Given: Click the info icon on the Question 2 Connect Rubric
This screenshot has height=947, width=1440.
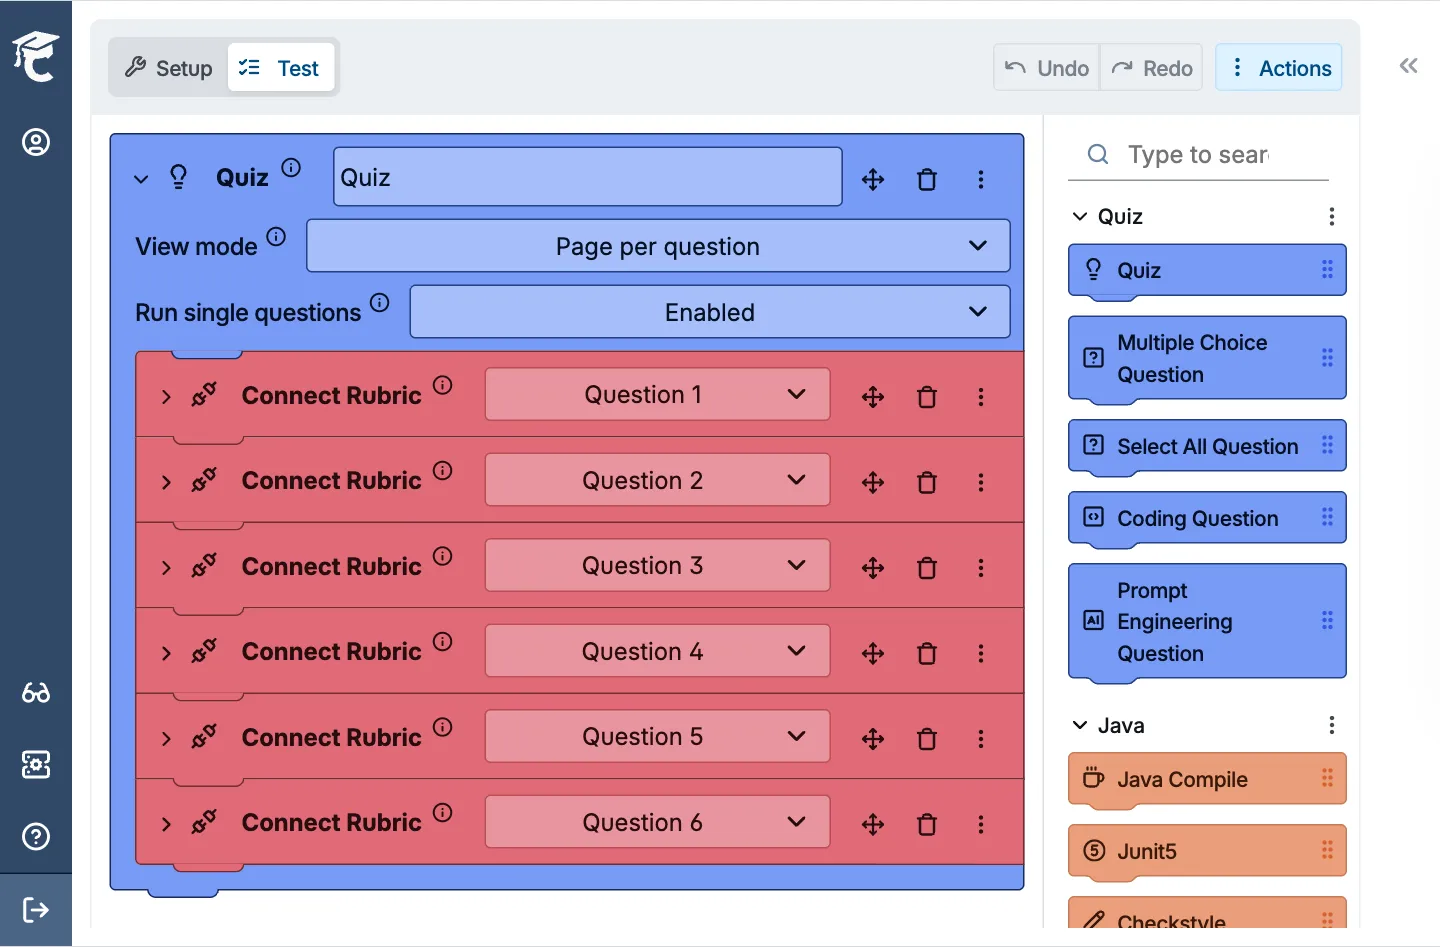Looking at the screenshot, I should click(443, 470).
